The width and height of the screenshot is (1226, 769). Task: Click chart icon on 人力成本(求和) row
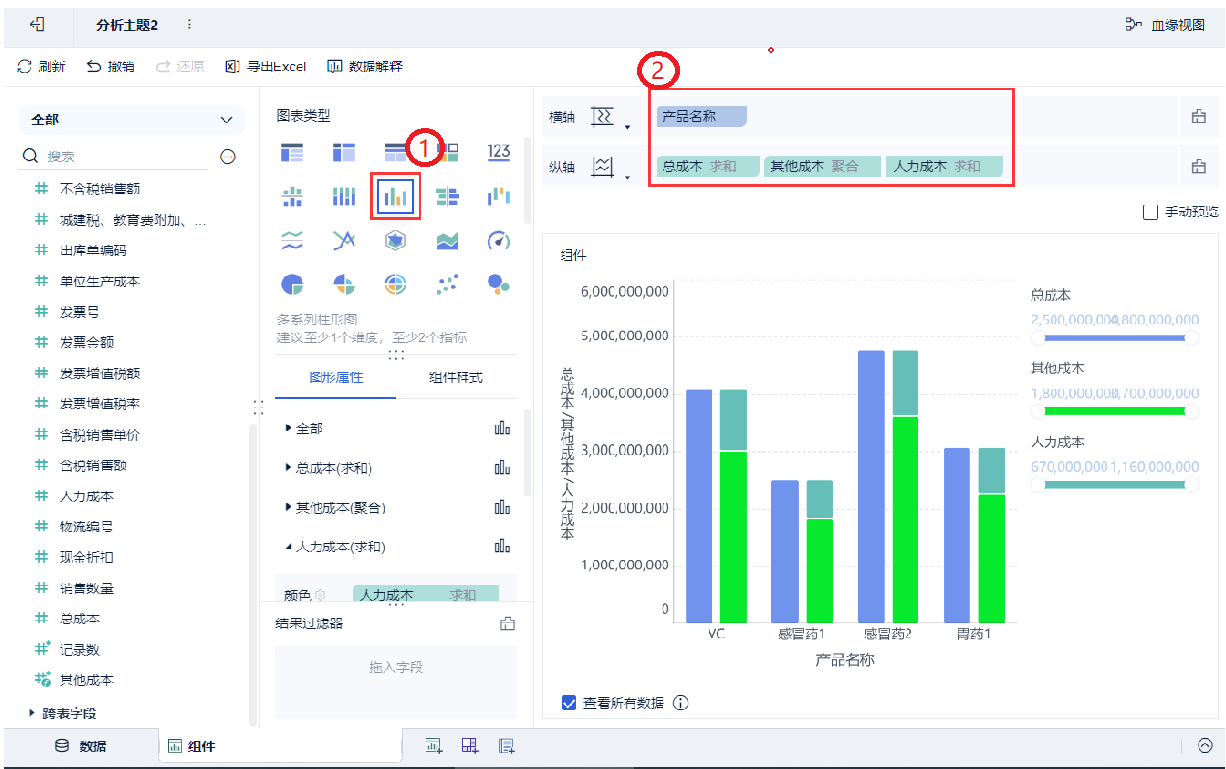[502, 546]
